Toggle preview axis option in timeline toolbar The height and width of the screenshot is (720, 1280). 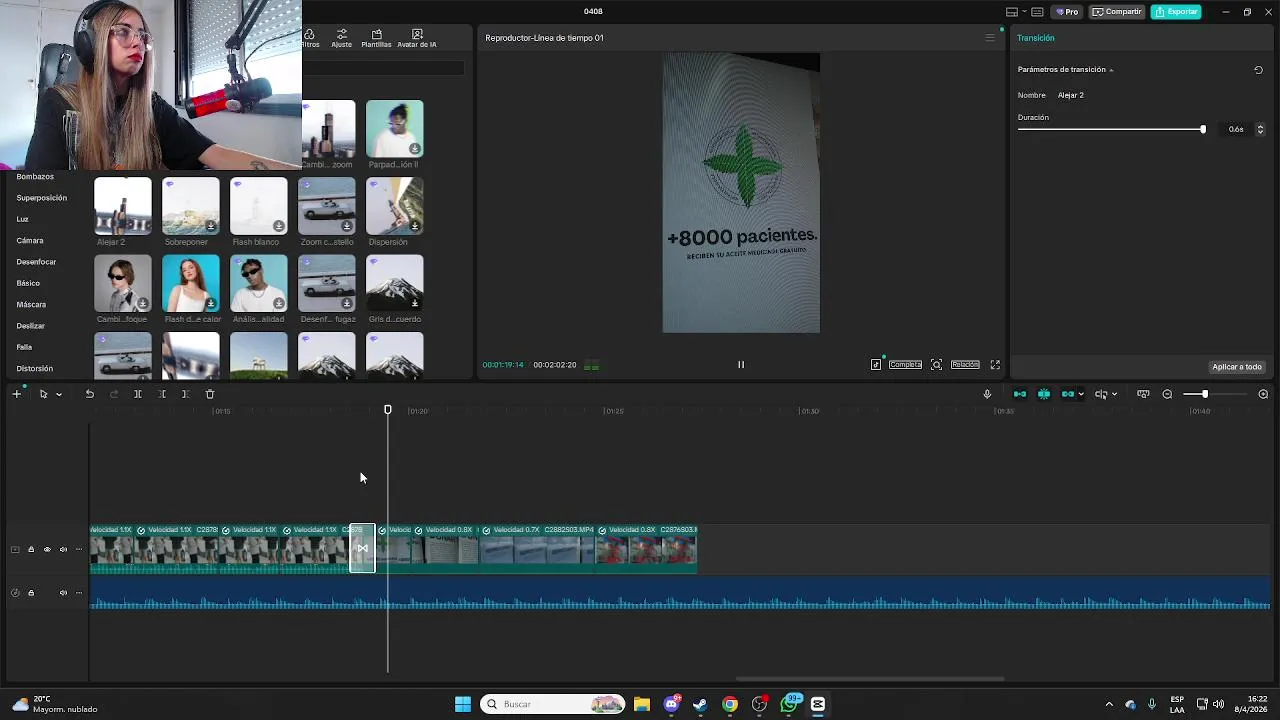(x=1101, y=394)
